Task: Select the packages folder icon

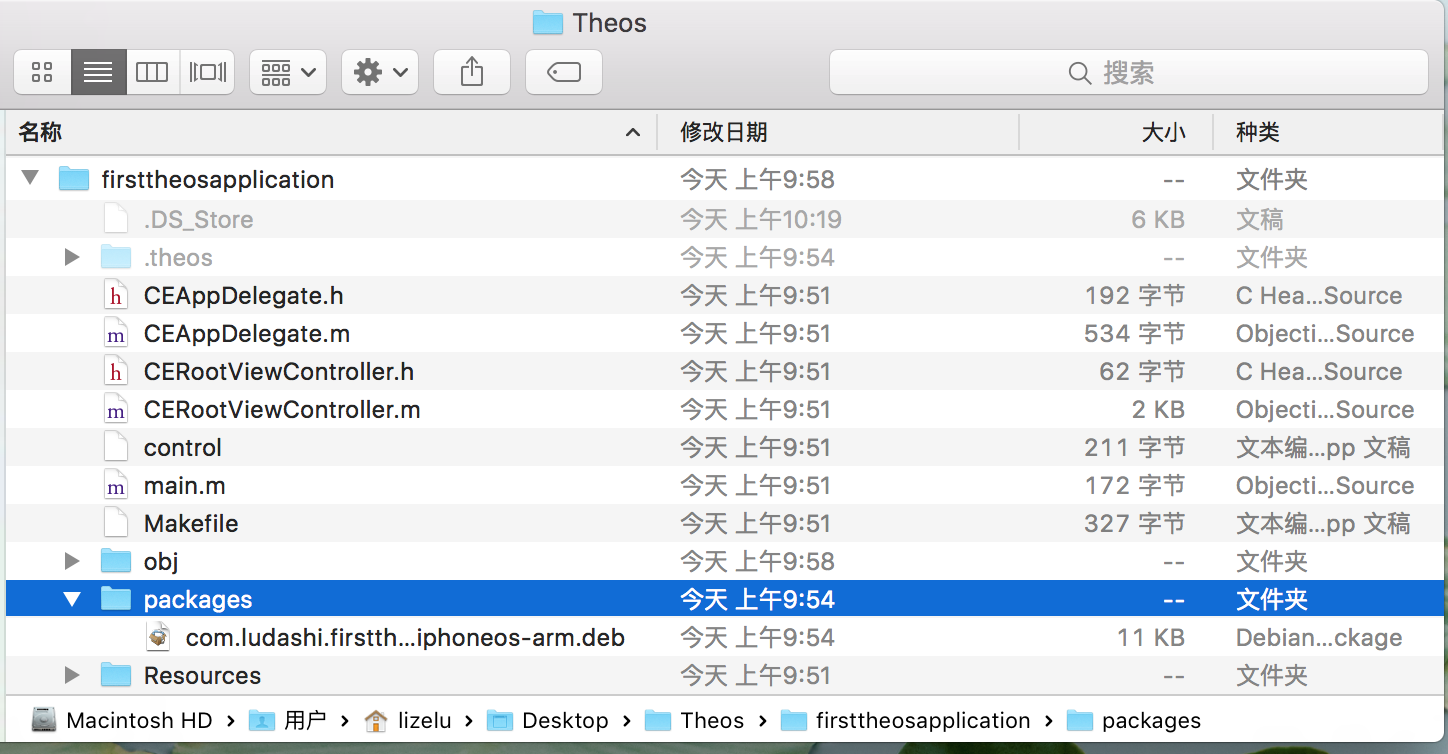Action: (x=116, y=599)
